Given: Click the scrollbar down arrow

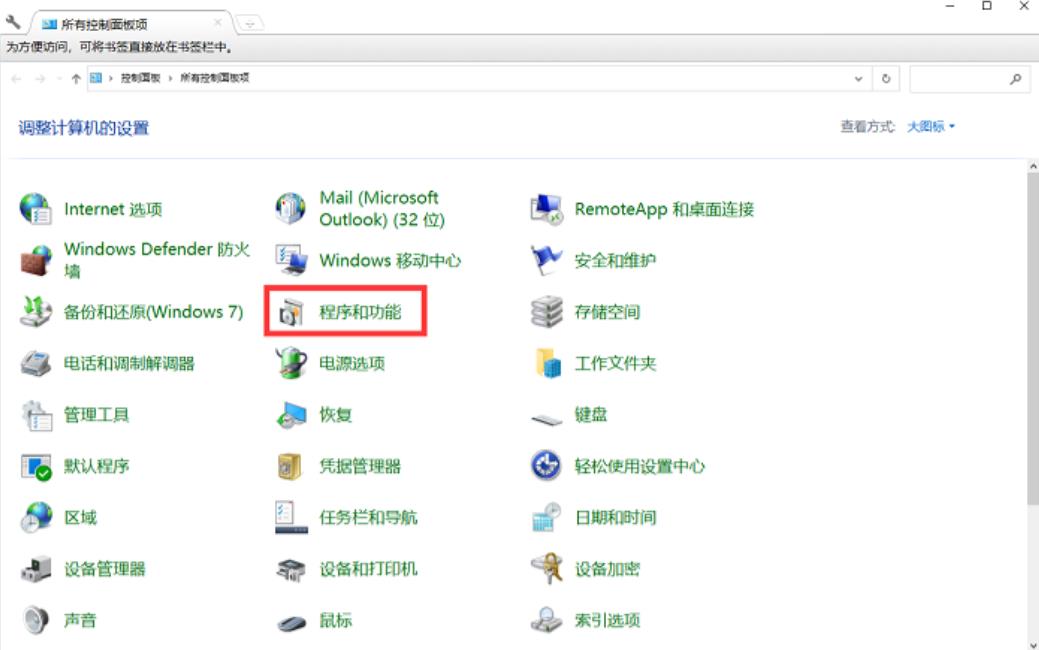Looking at the screenshot, I should click(1033, 644).
